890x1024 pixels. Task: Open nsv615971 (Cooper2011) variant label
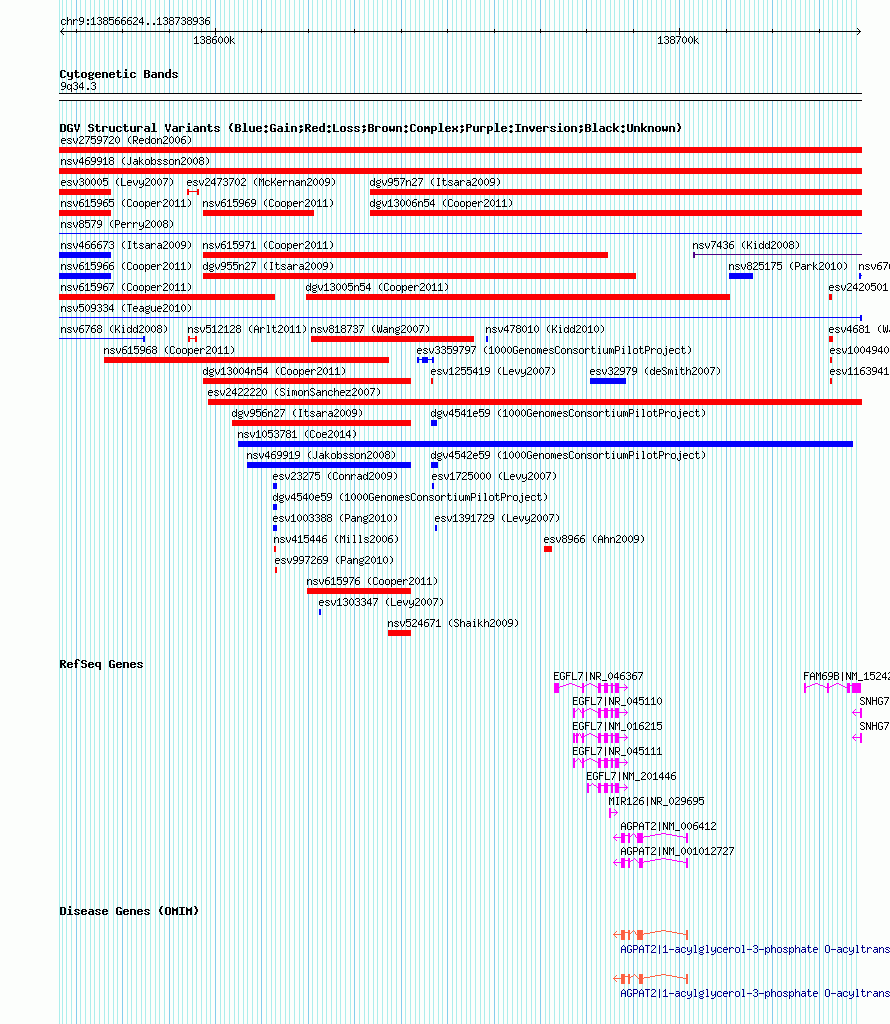(268, 245)
